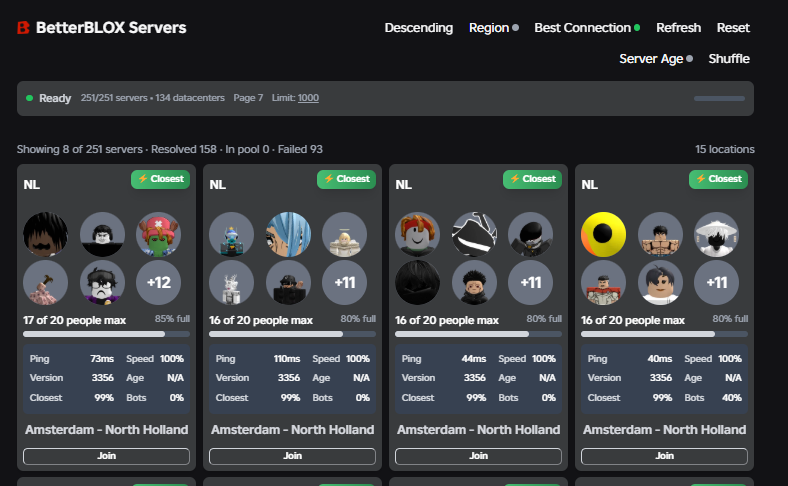788x486 pixels.
Task: Join the 40ms Amsterdam server
Action: tap(664, 456)
